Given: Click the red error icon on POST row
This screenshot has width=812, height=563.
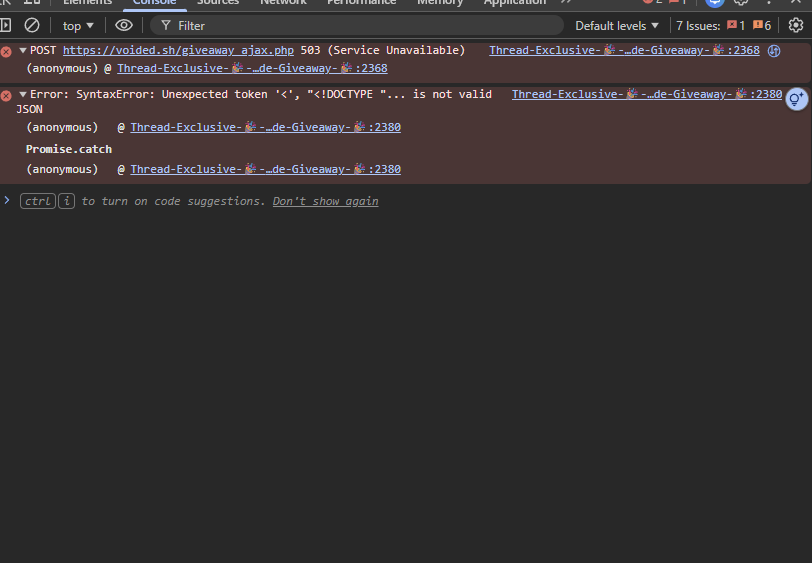Looking at the screenshot, I should tap(6, 52).
